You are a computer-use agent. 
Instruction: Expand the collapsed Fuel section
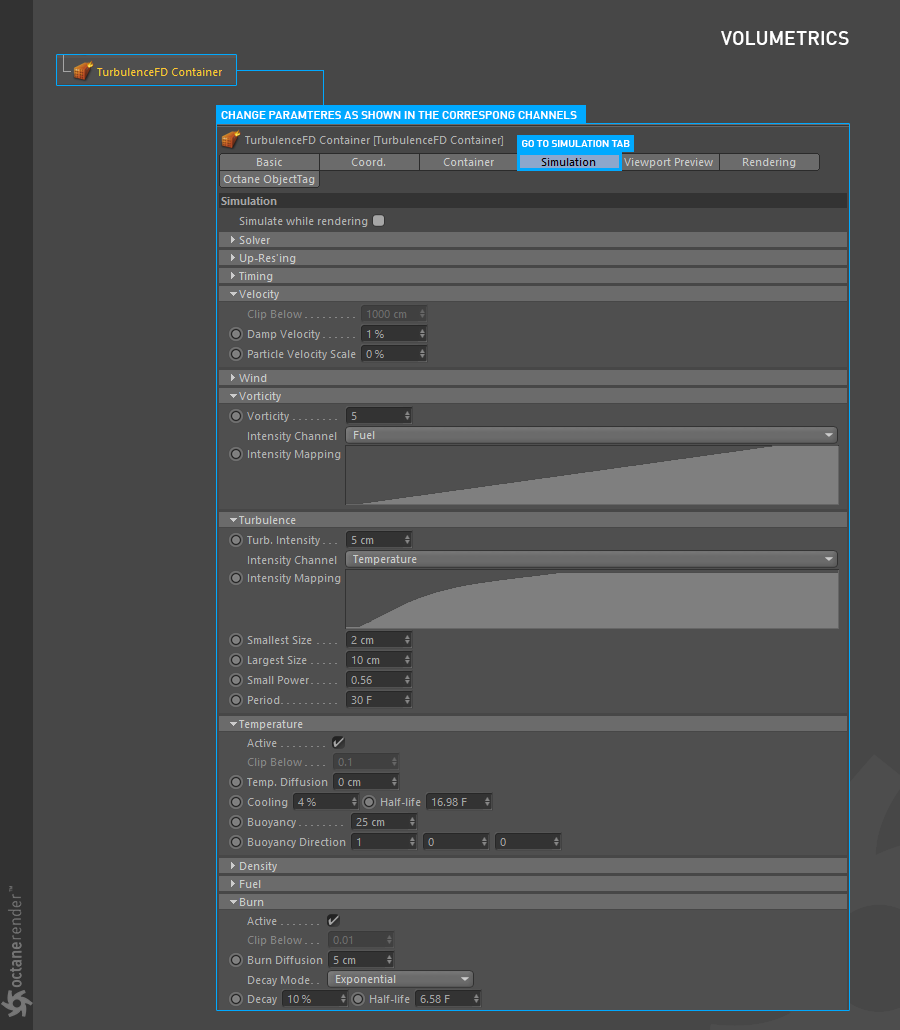(x=533, y=884)
